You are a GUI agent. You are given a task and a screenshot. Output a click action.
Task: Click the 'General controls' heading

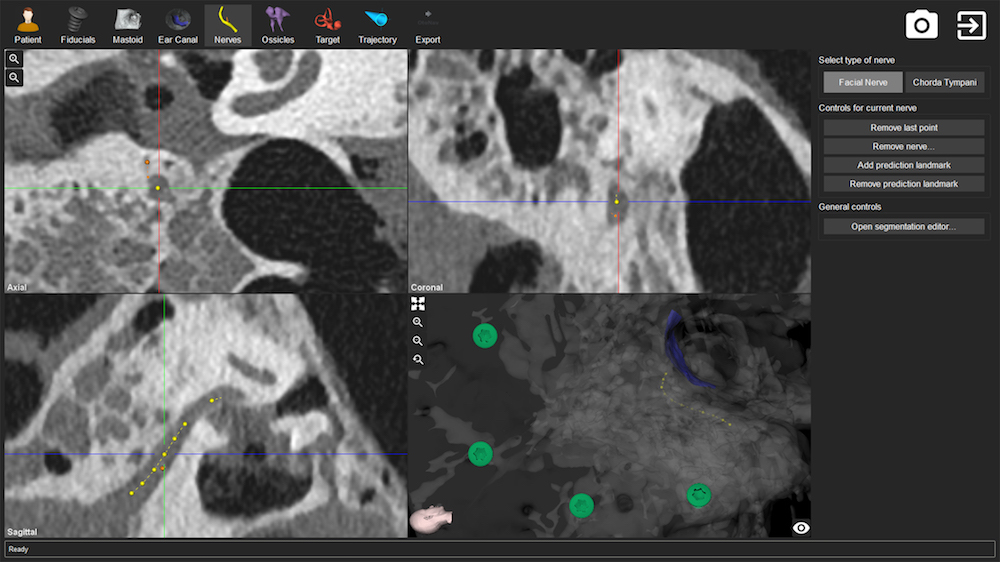[x=849, y=207]
